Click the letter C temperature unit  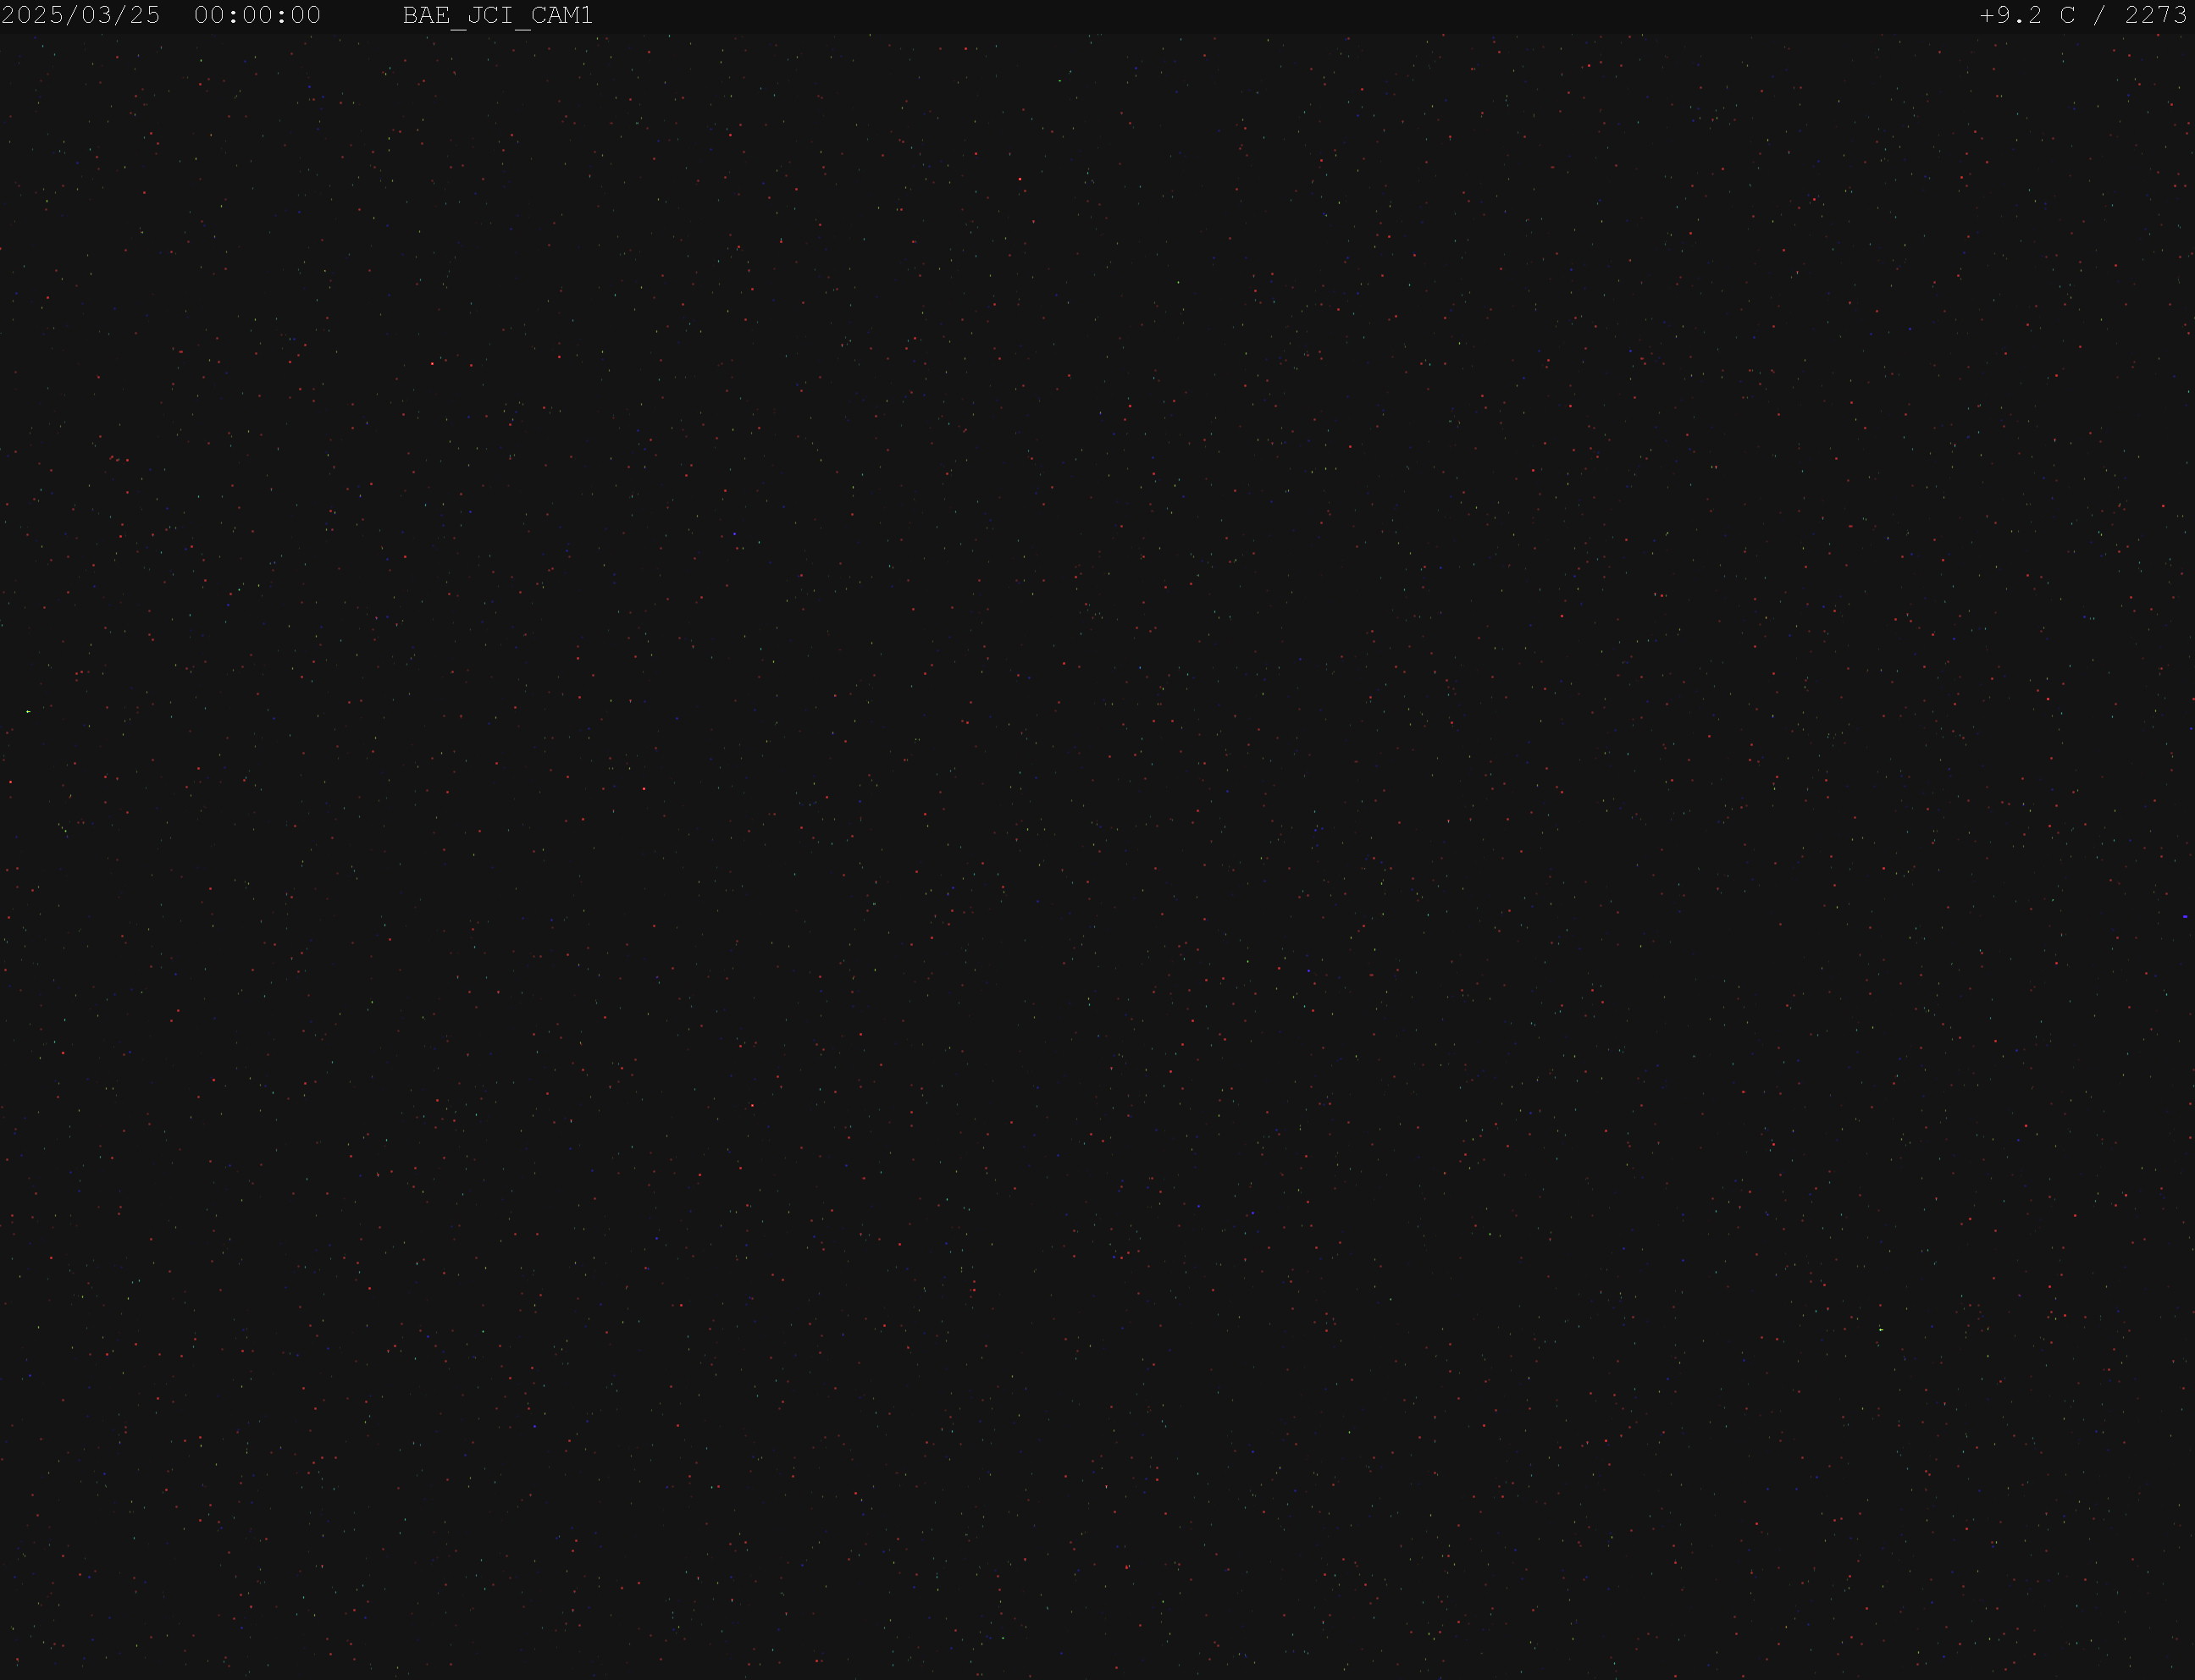(x=2068, y=15)
